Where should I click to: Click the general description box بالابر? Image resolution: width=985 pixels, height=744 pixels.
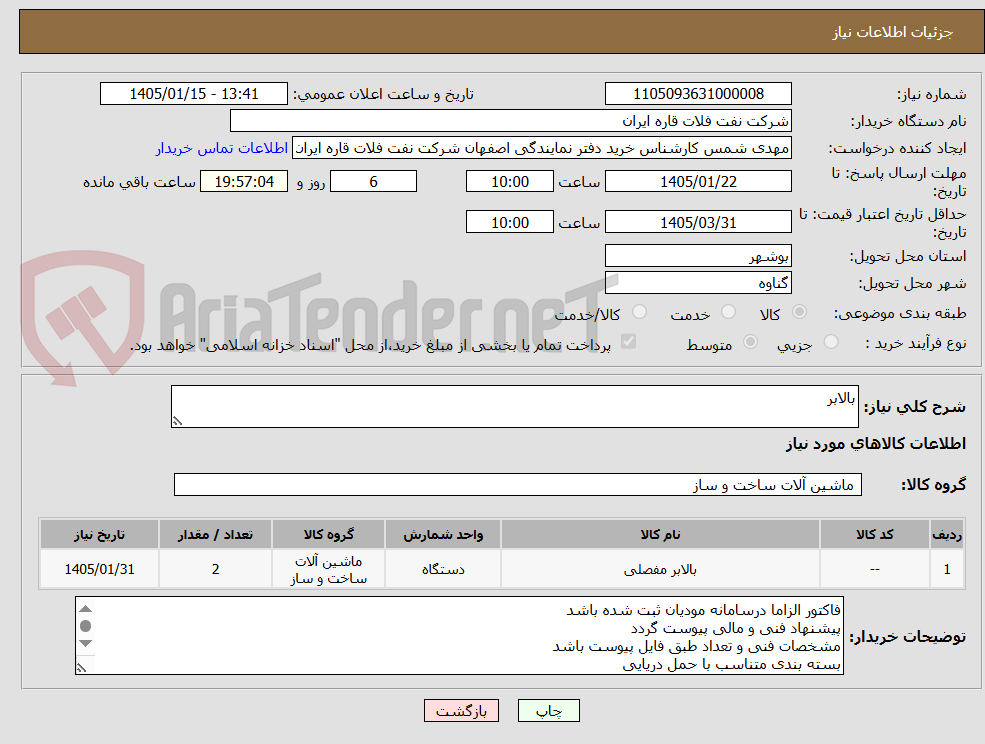click(x=514, y=407)
